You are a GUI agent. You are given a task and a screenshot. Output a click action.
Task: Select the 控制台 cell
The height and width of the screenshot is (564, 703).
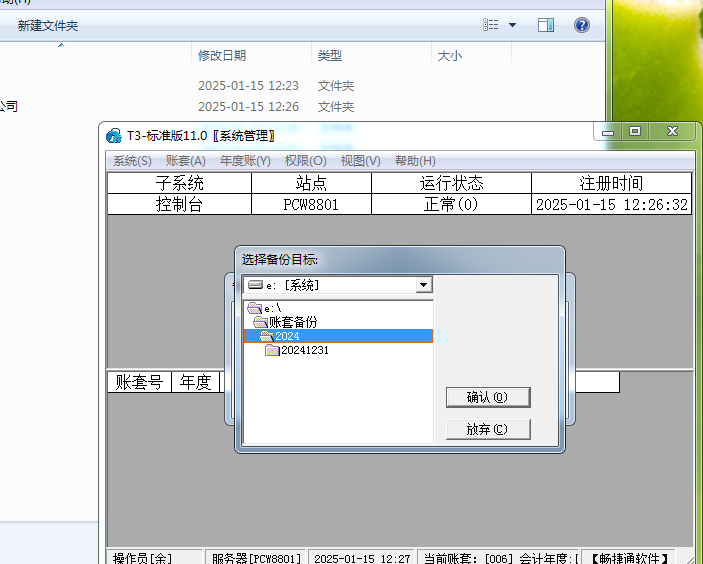coord(180,204)
